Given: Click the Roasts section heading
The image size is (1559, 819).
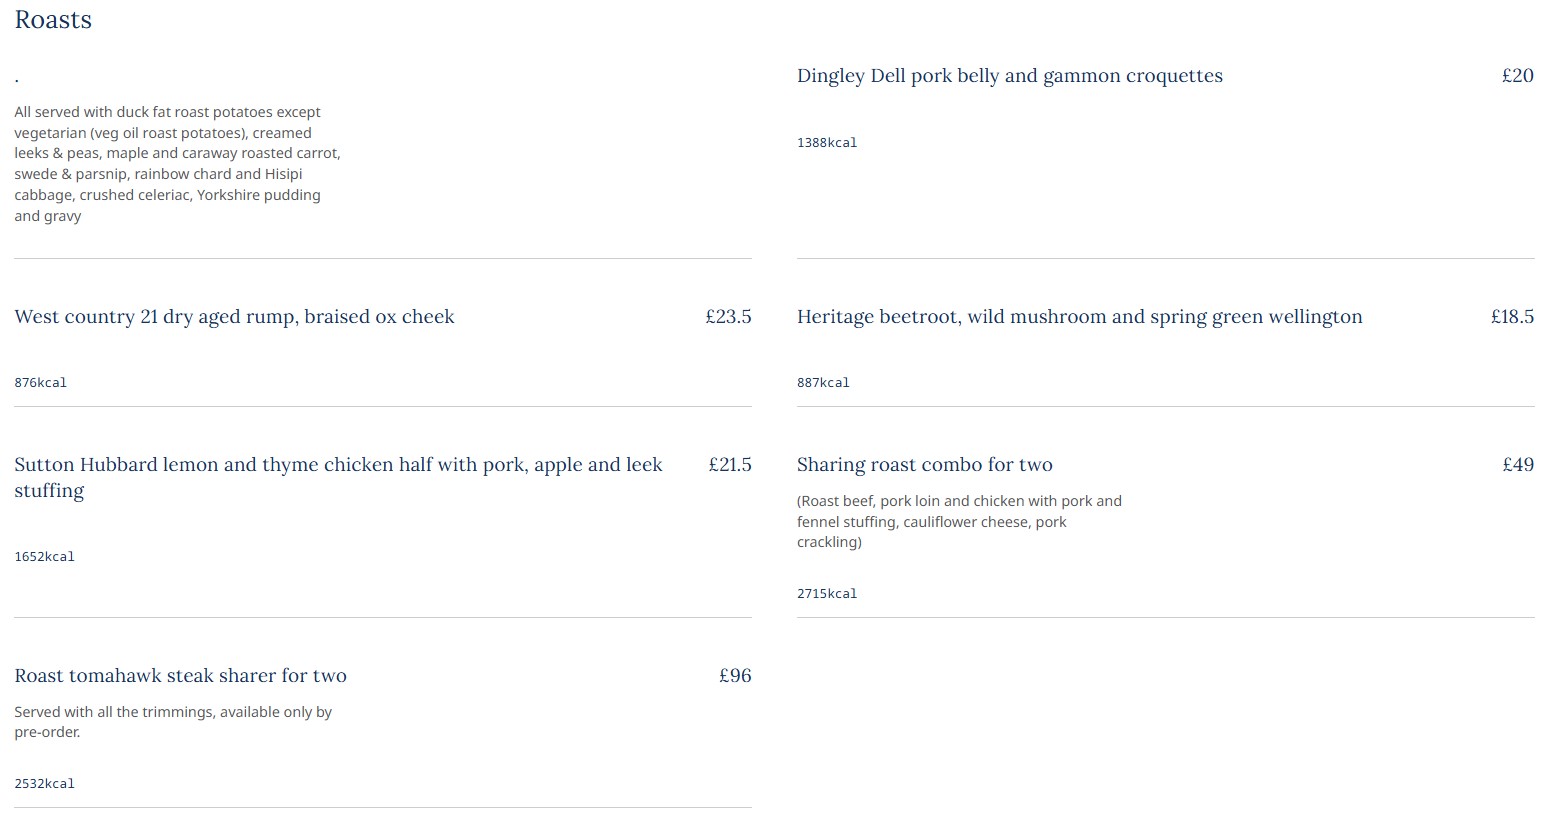Looking at the screenshot, I should 53,20.
